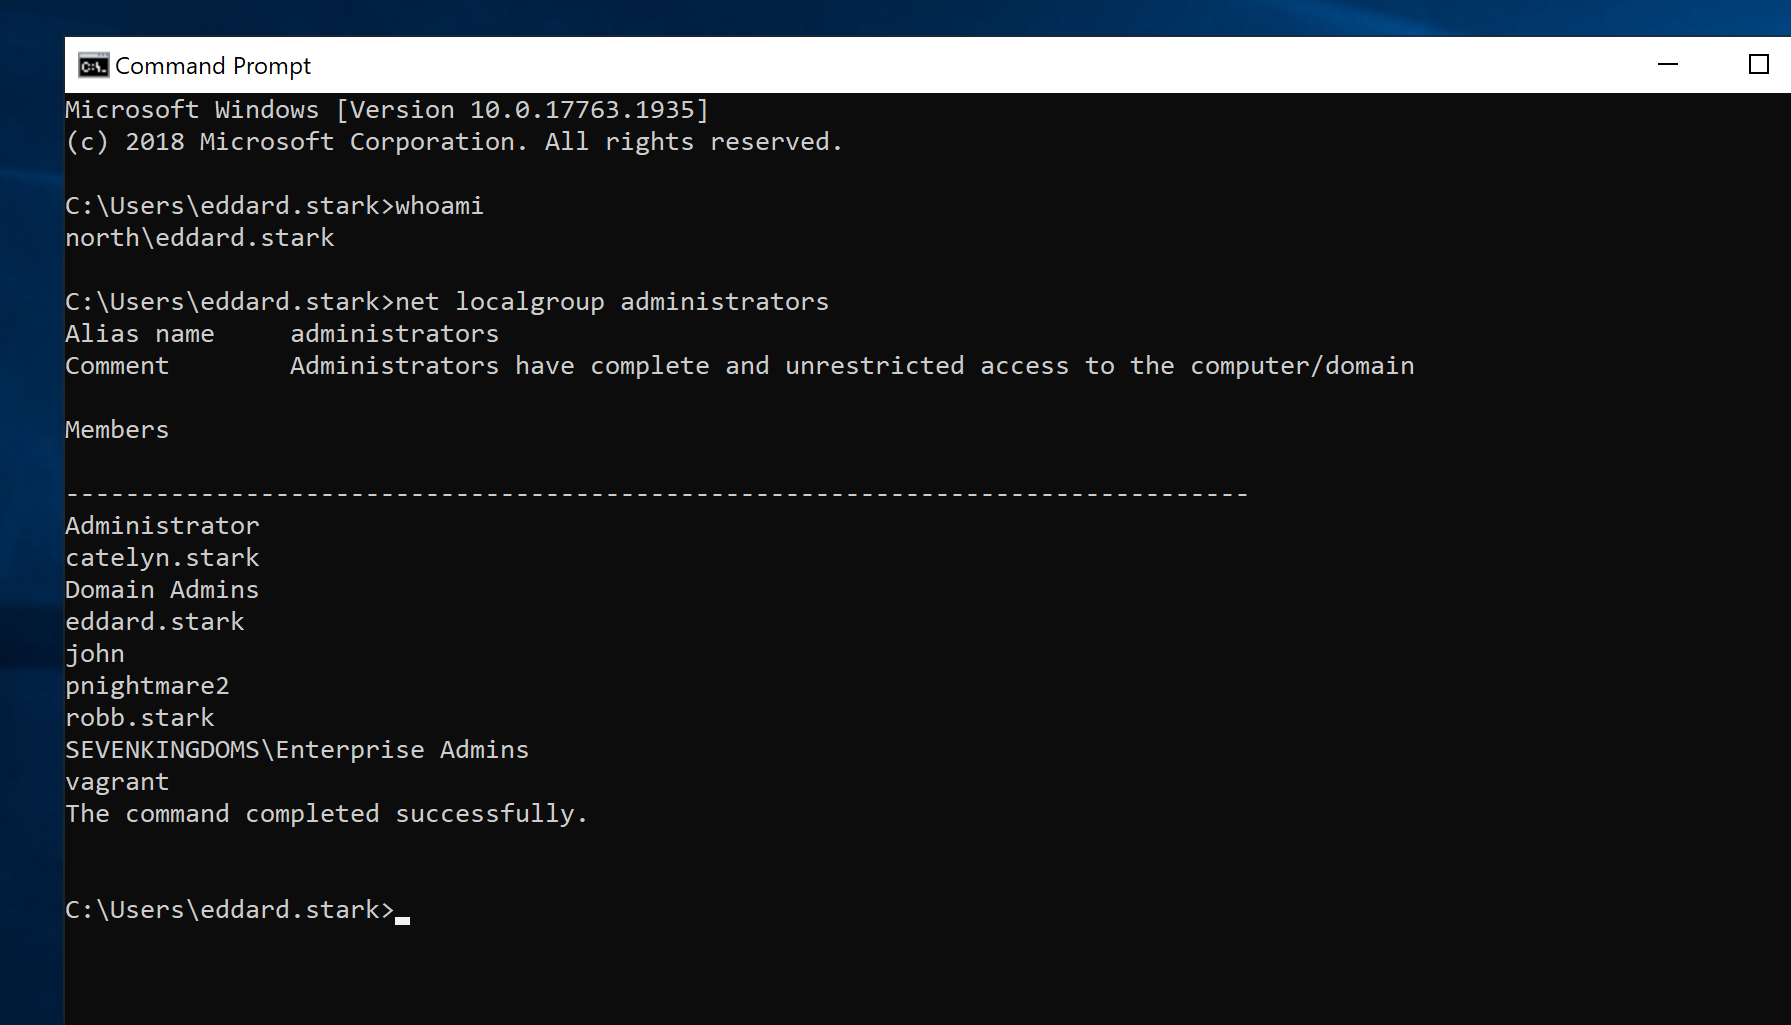Viewport: 1791px width, 1025px height.
Task: Click the Members heading in output
Action: pyautogui.click(x=117, y=430)
